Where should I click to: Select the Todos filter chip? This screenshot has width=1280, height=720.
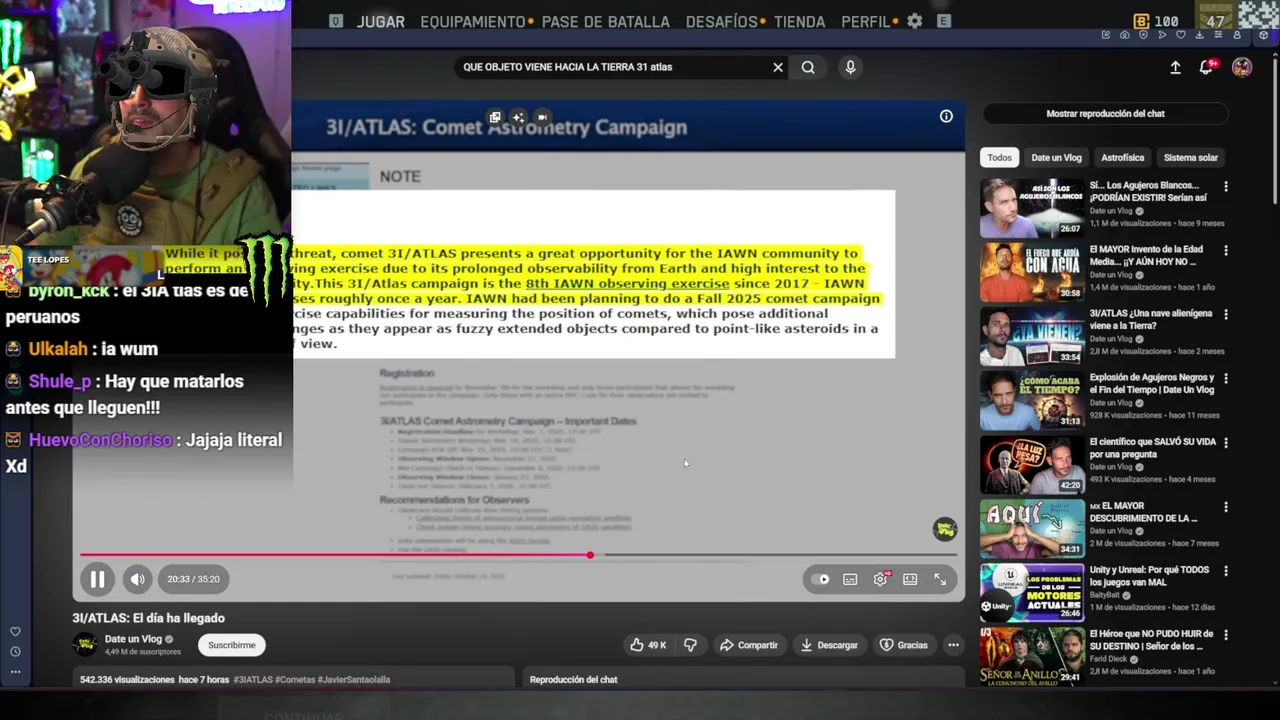coord(999,157)
